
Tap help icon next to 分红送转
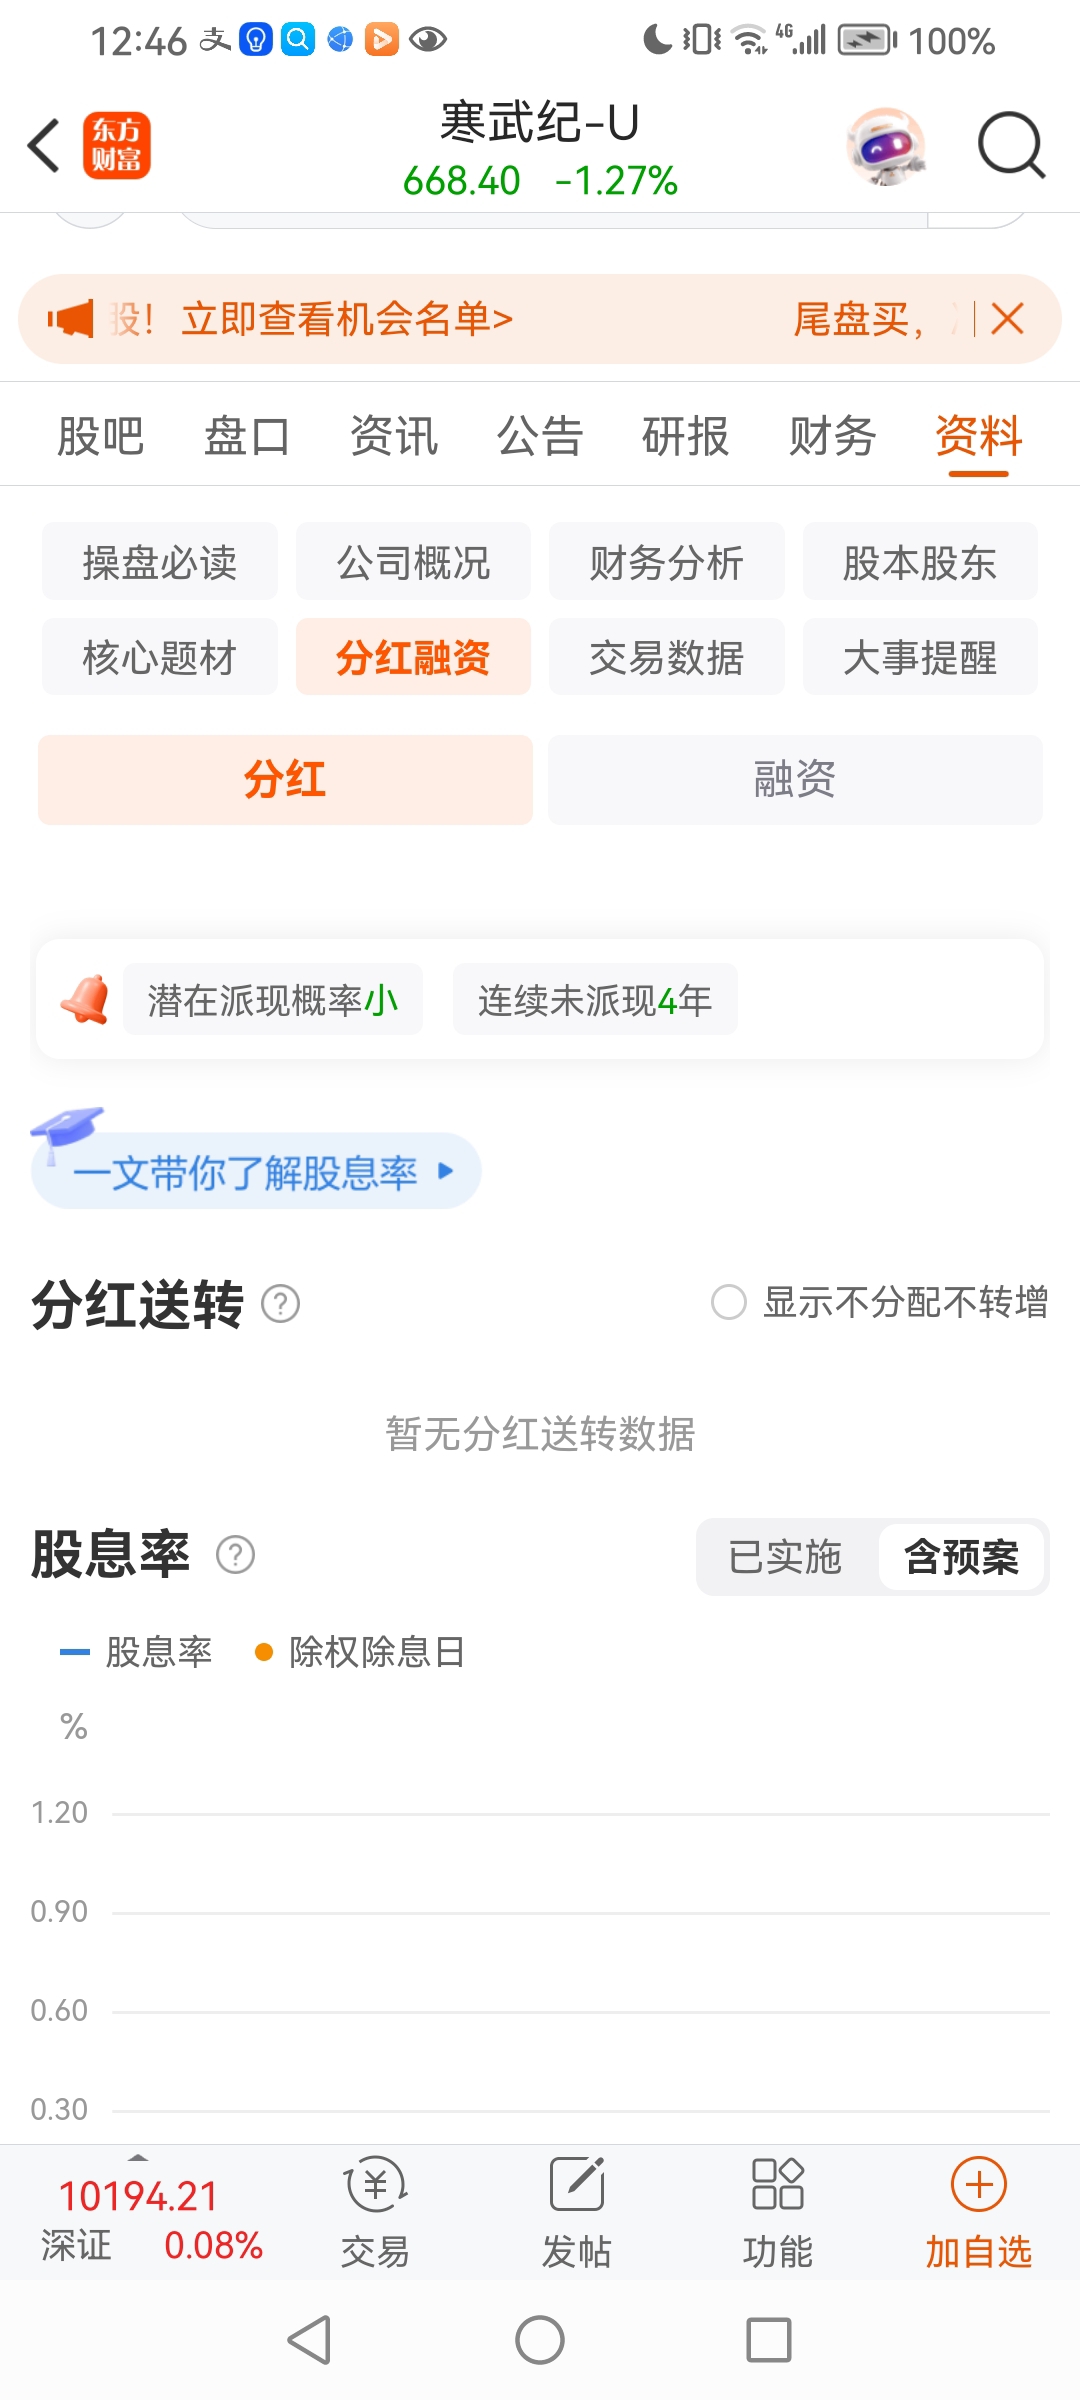(x=280, y=1304)
